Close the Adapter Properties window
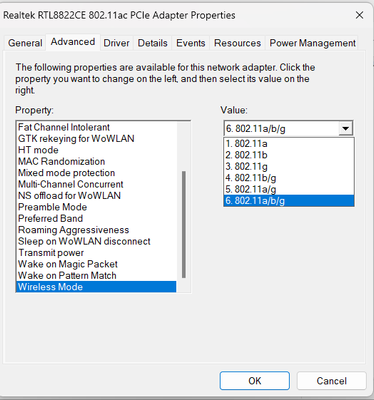The width and height of the screenshot is (374, 400). pos(359,15)
